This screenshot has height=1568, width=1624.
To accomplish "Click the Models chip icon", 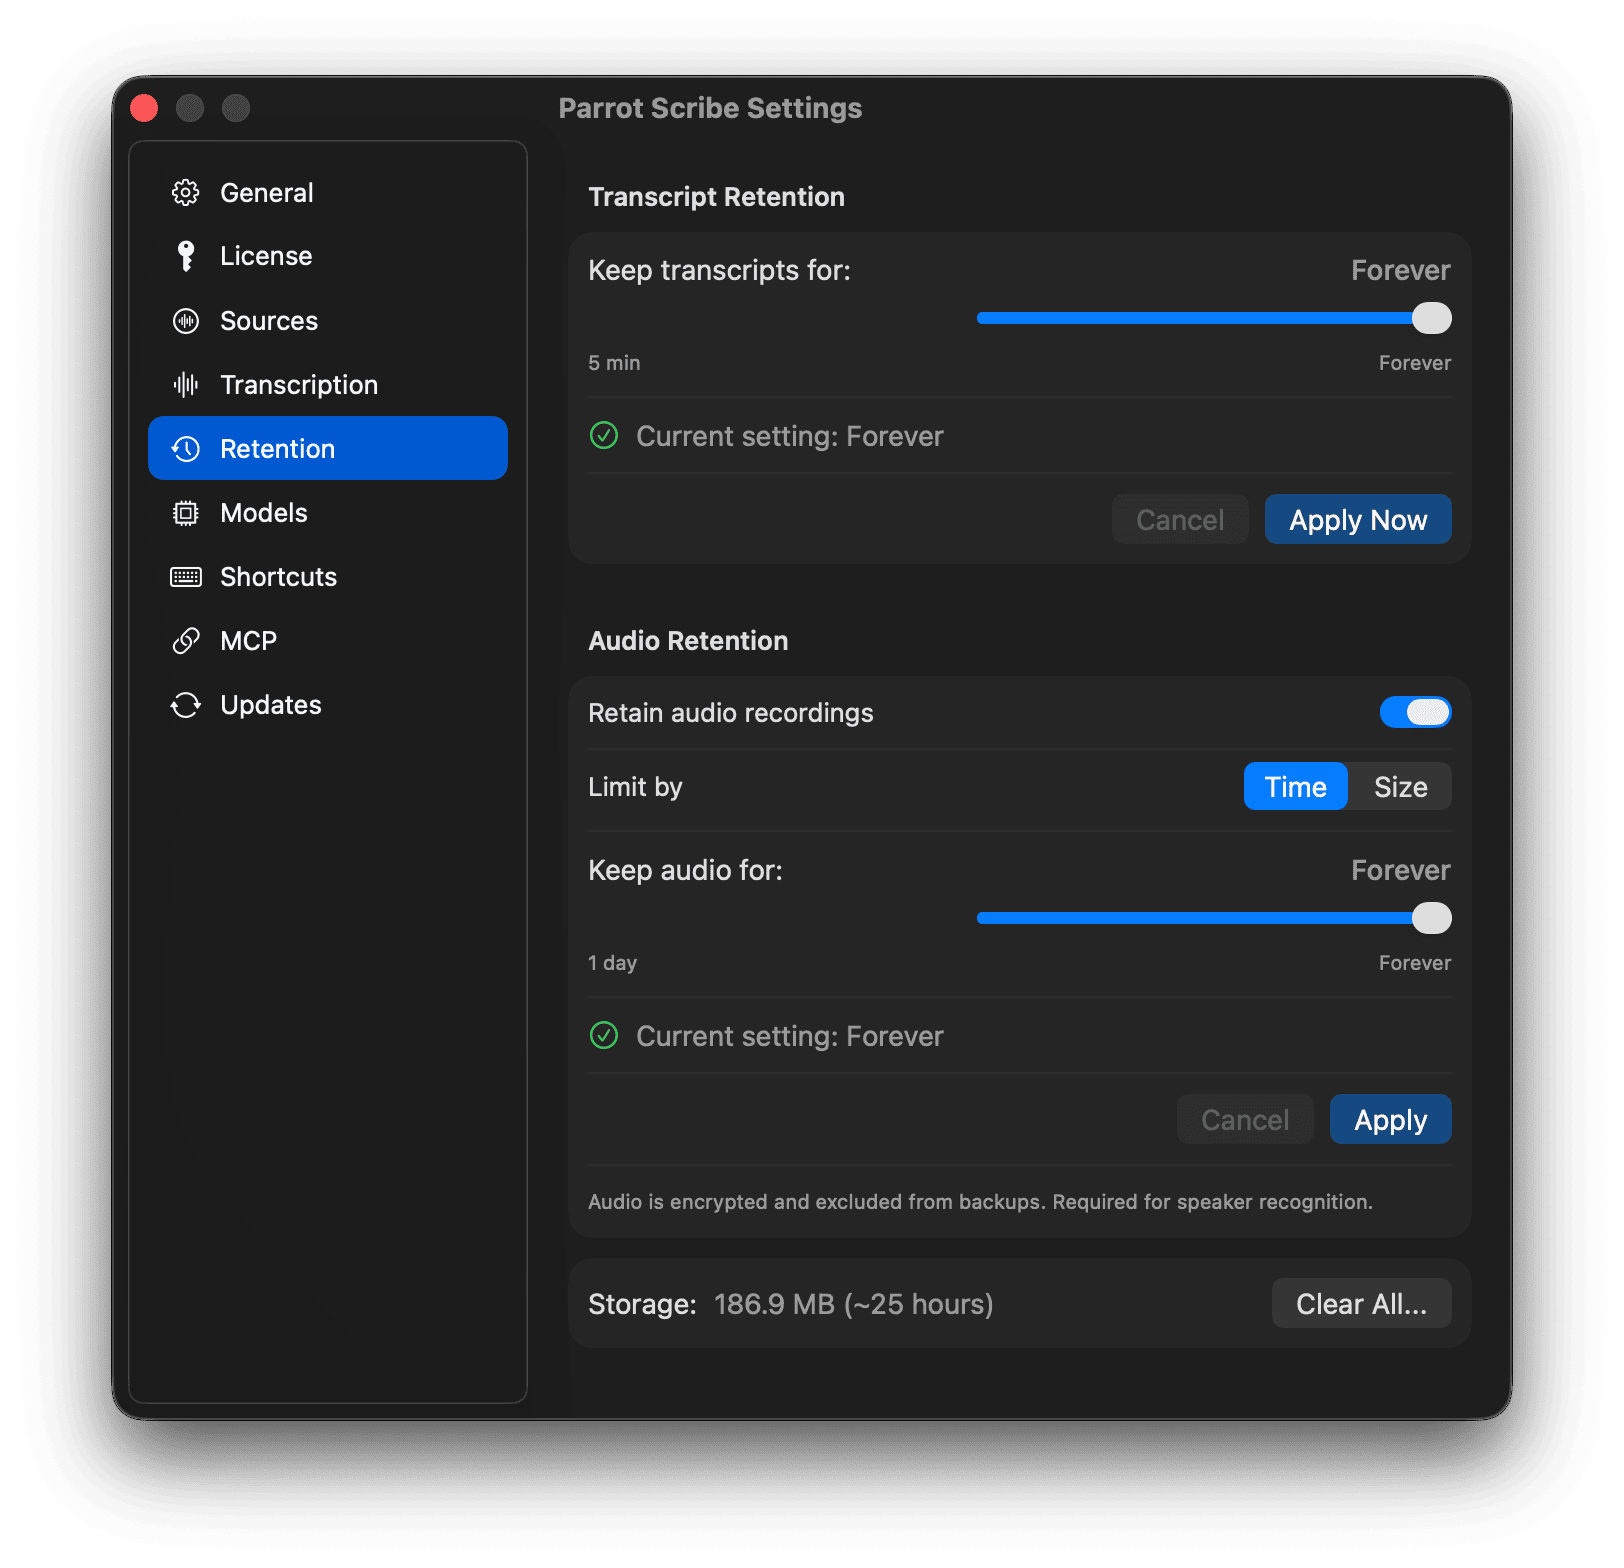I will point(186,512).
